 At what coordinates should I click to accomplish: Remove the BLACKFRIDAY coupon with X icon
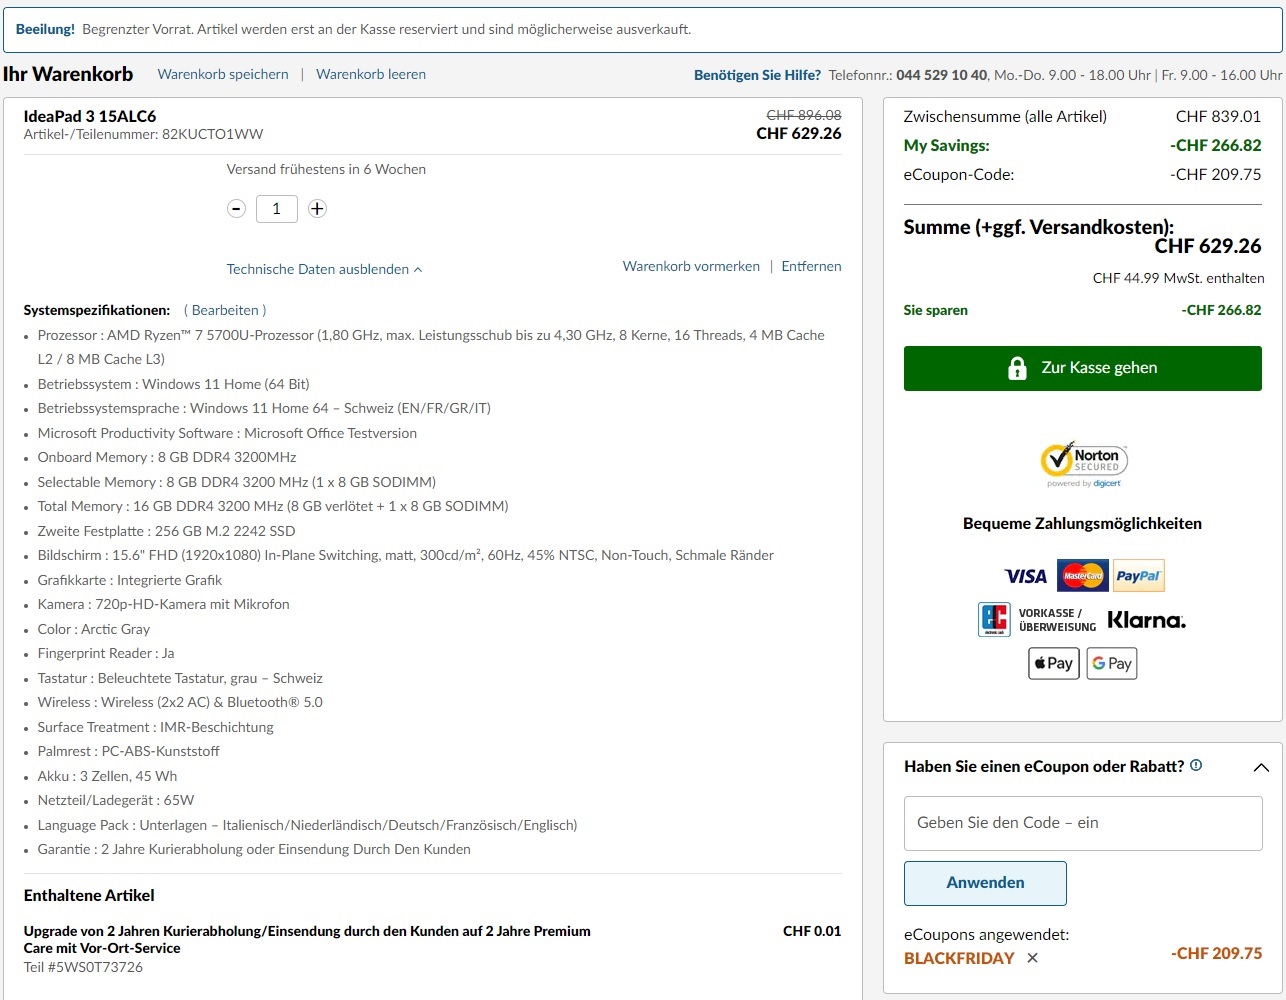point(1032,958)
